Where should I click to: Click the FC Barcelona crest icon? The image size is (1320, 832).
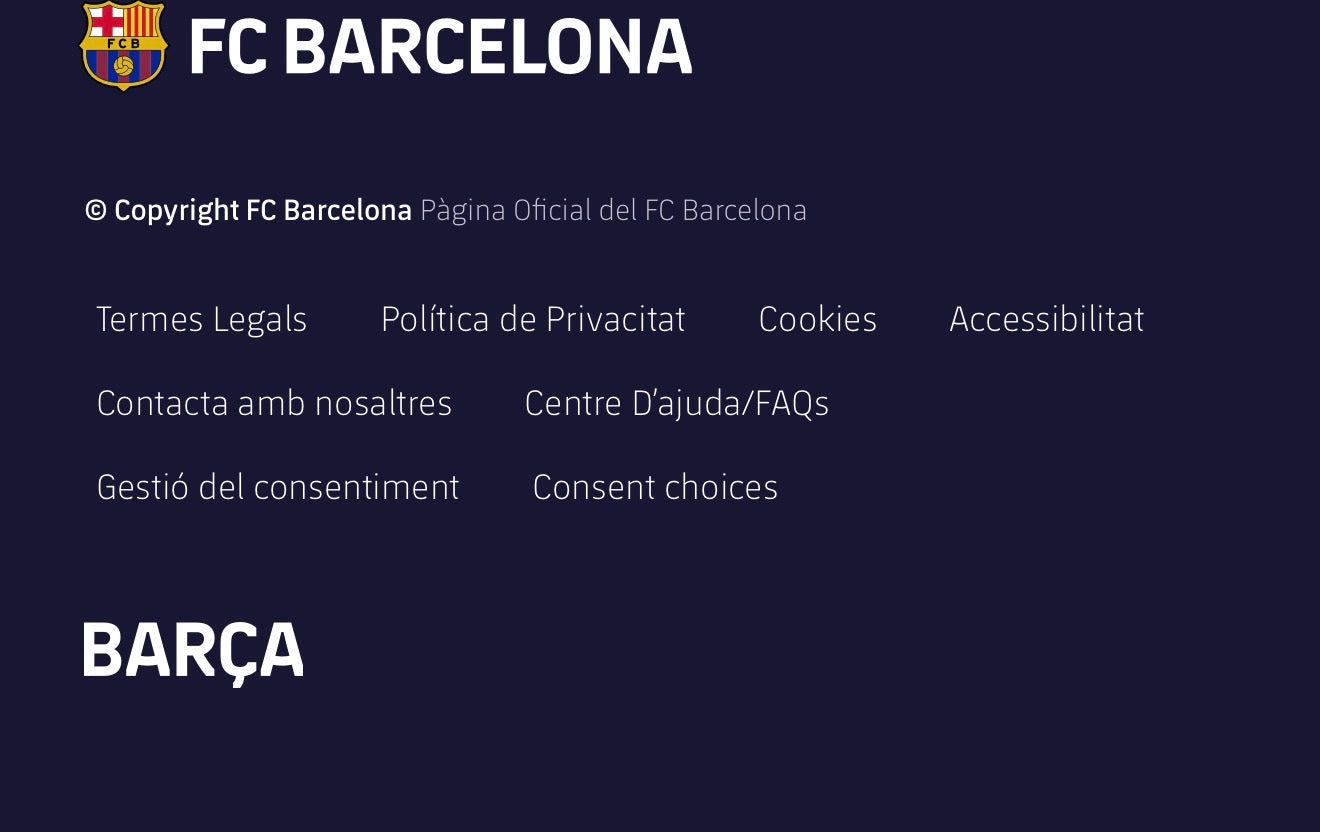(123, 46)
